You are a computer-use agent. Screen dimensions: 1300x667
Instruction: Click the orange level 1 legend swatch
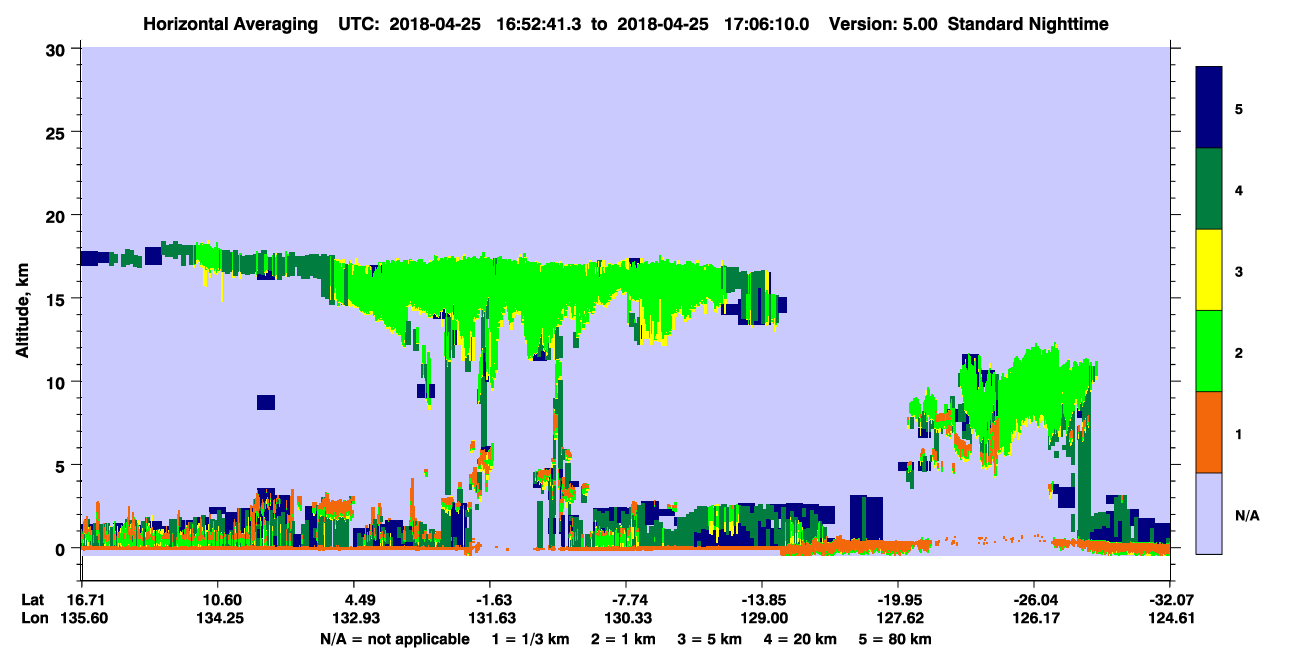click(1209, 432)
